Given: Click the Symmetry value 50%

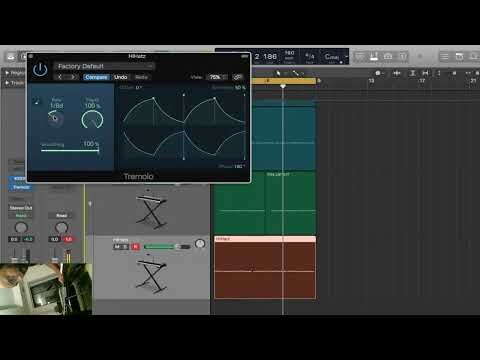Looking at the screenshot, I should [240, 87].
